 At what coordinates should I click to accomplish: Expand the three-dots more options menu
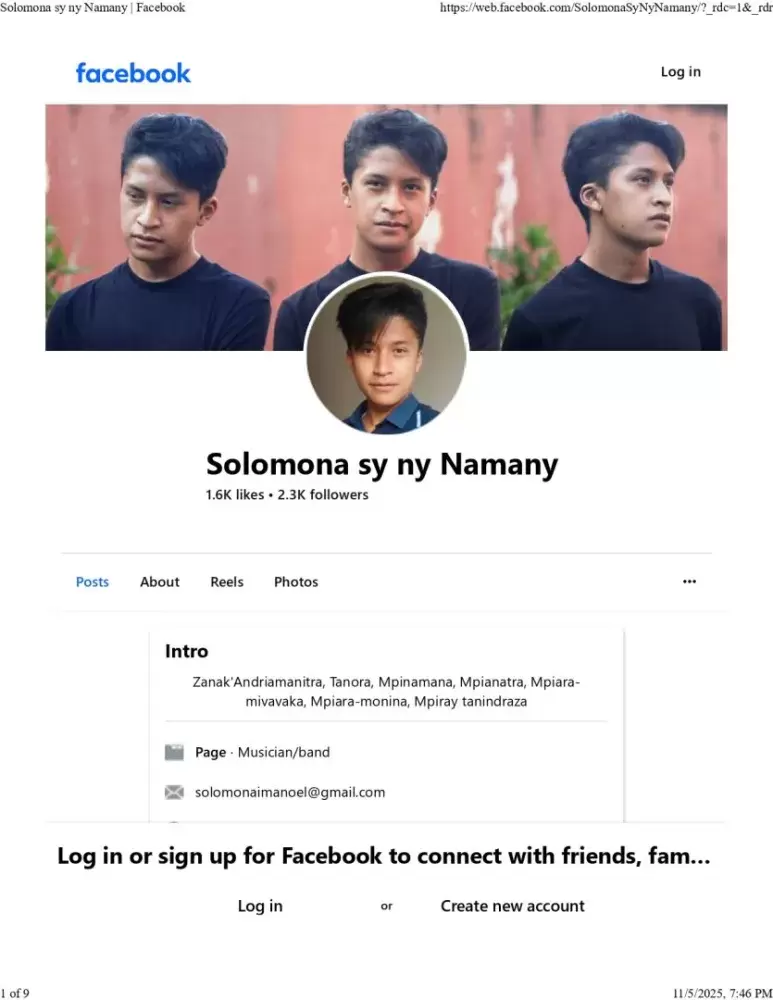(x=689, y=582)
